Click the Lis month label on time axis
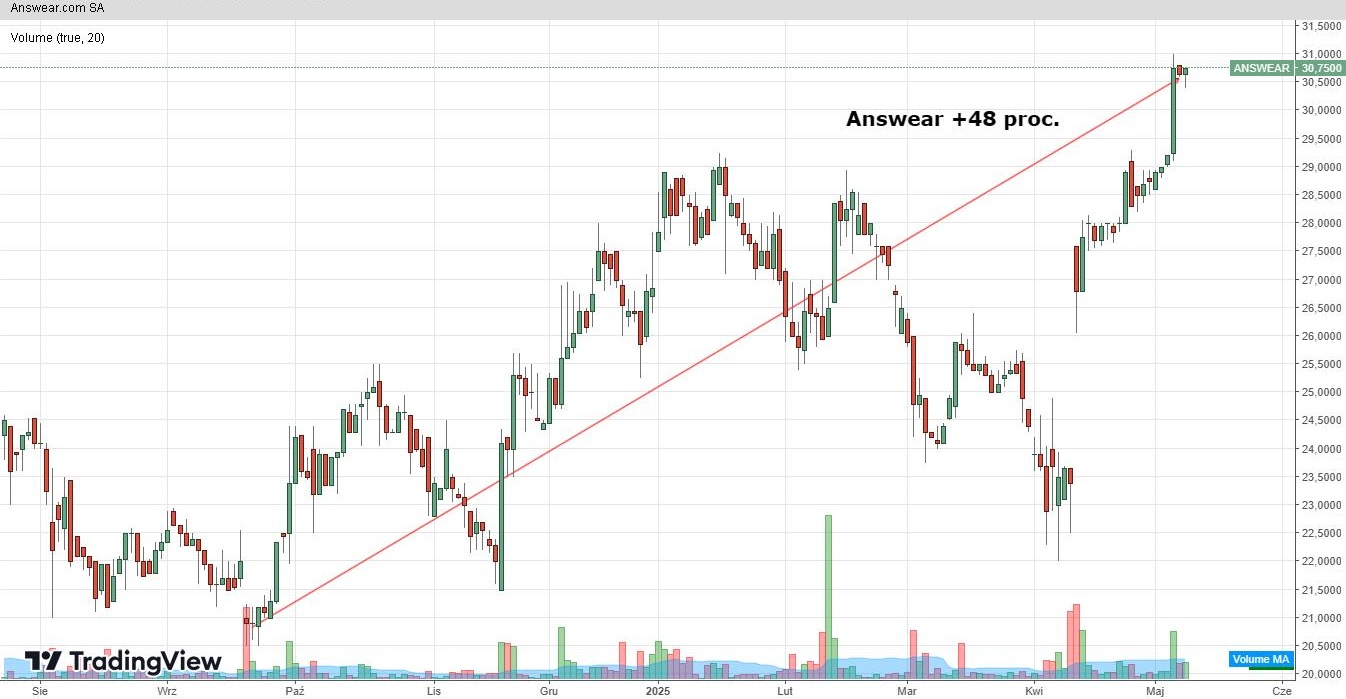Image resolution: width=1346 pixels, height=699 pixels. tap(433, 690)
